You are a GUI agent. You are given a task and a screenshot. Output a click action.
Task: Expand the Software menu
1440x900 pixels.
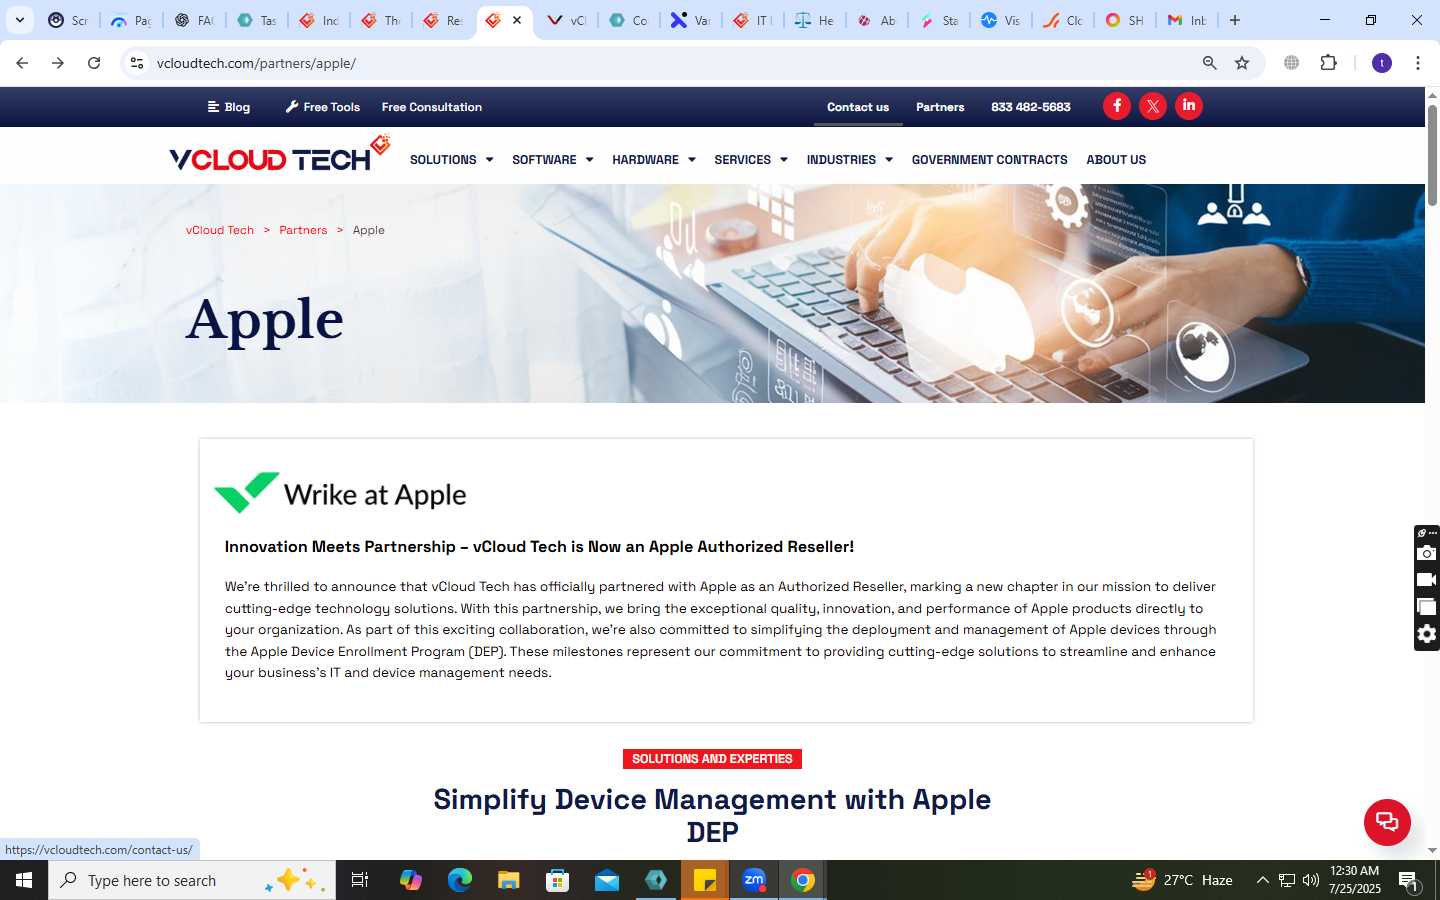point(552,160)
